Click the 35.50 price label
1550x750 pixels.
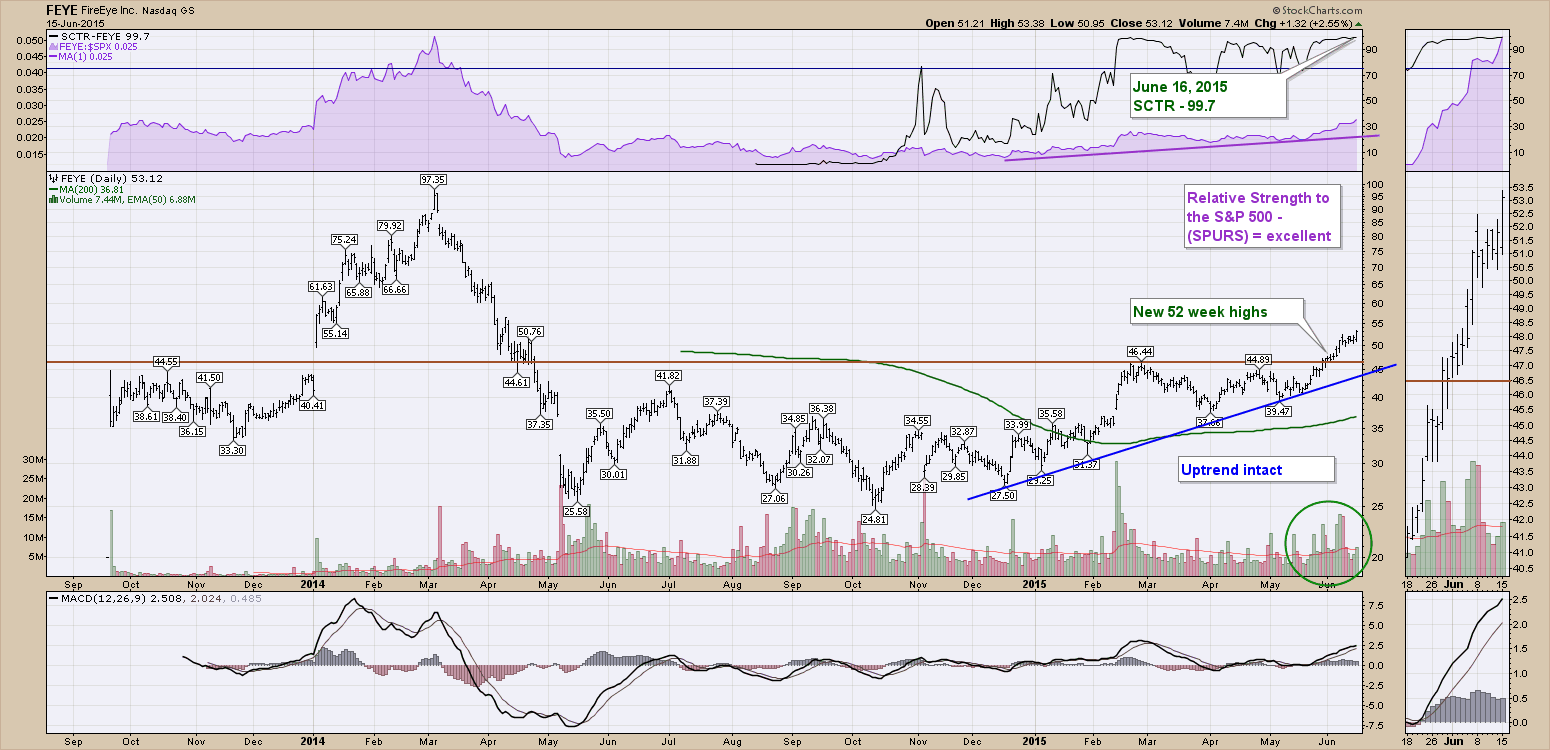point(599,413)
